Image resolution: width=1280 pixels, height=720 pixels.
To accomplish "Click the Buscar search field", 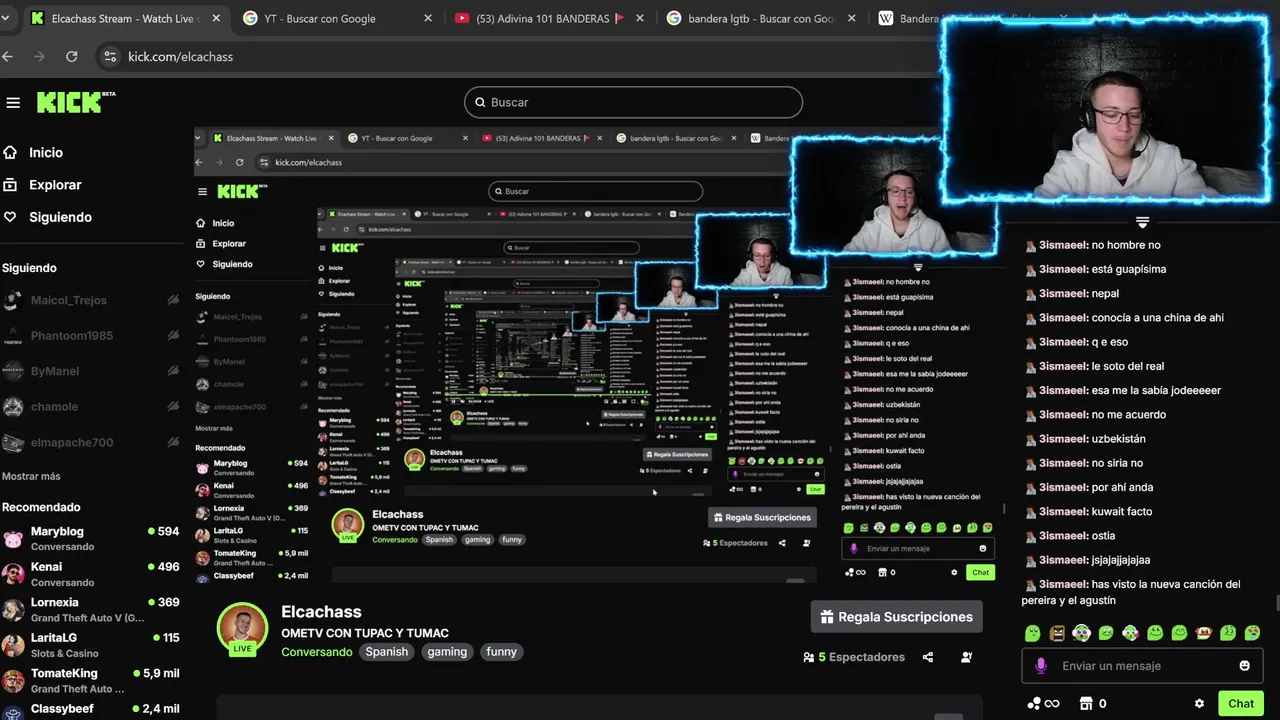I will [633, 102].
